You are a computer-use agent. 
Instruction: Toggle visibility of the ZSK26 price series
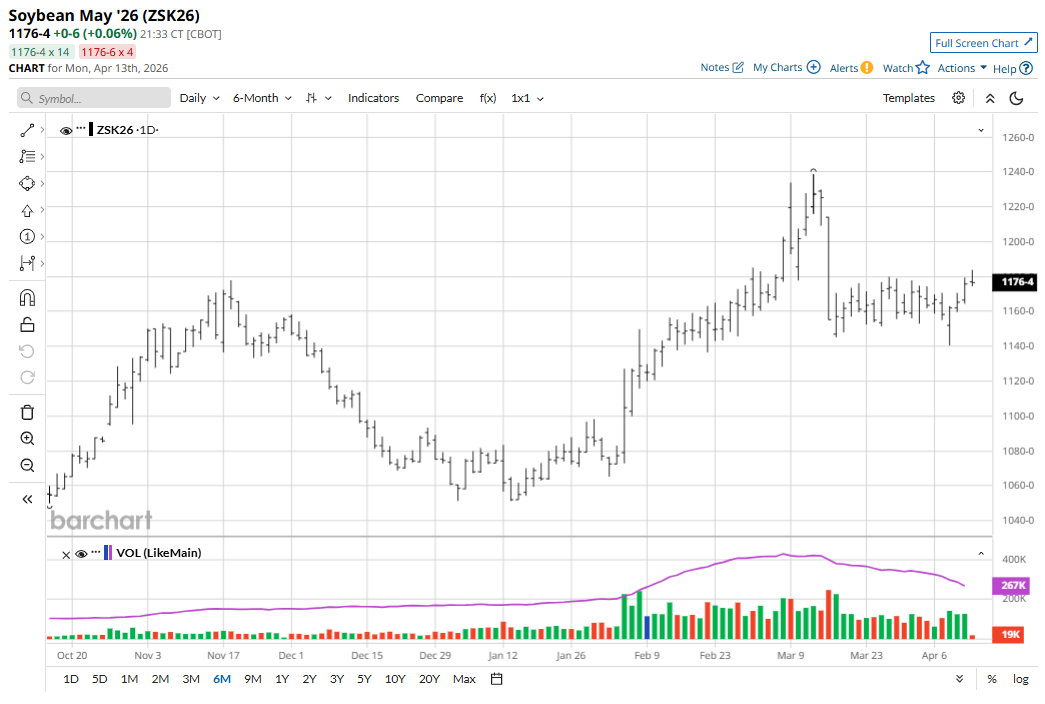(x=66, y=130)
